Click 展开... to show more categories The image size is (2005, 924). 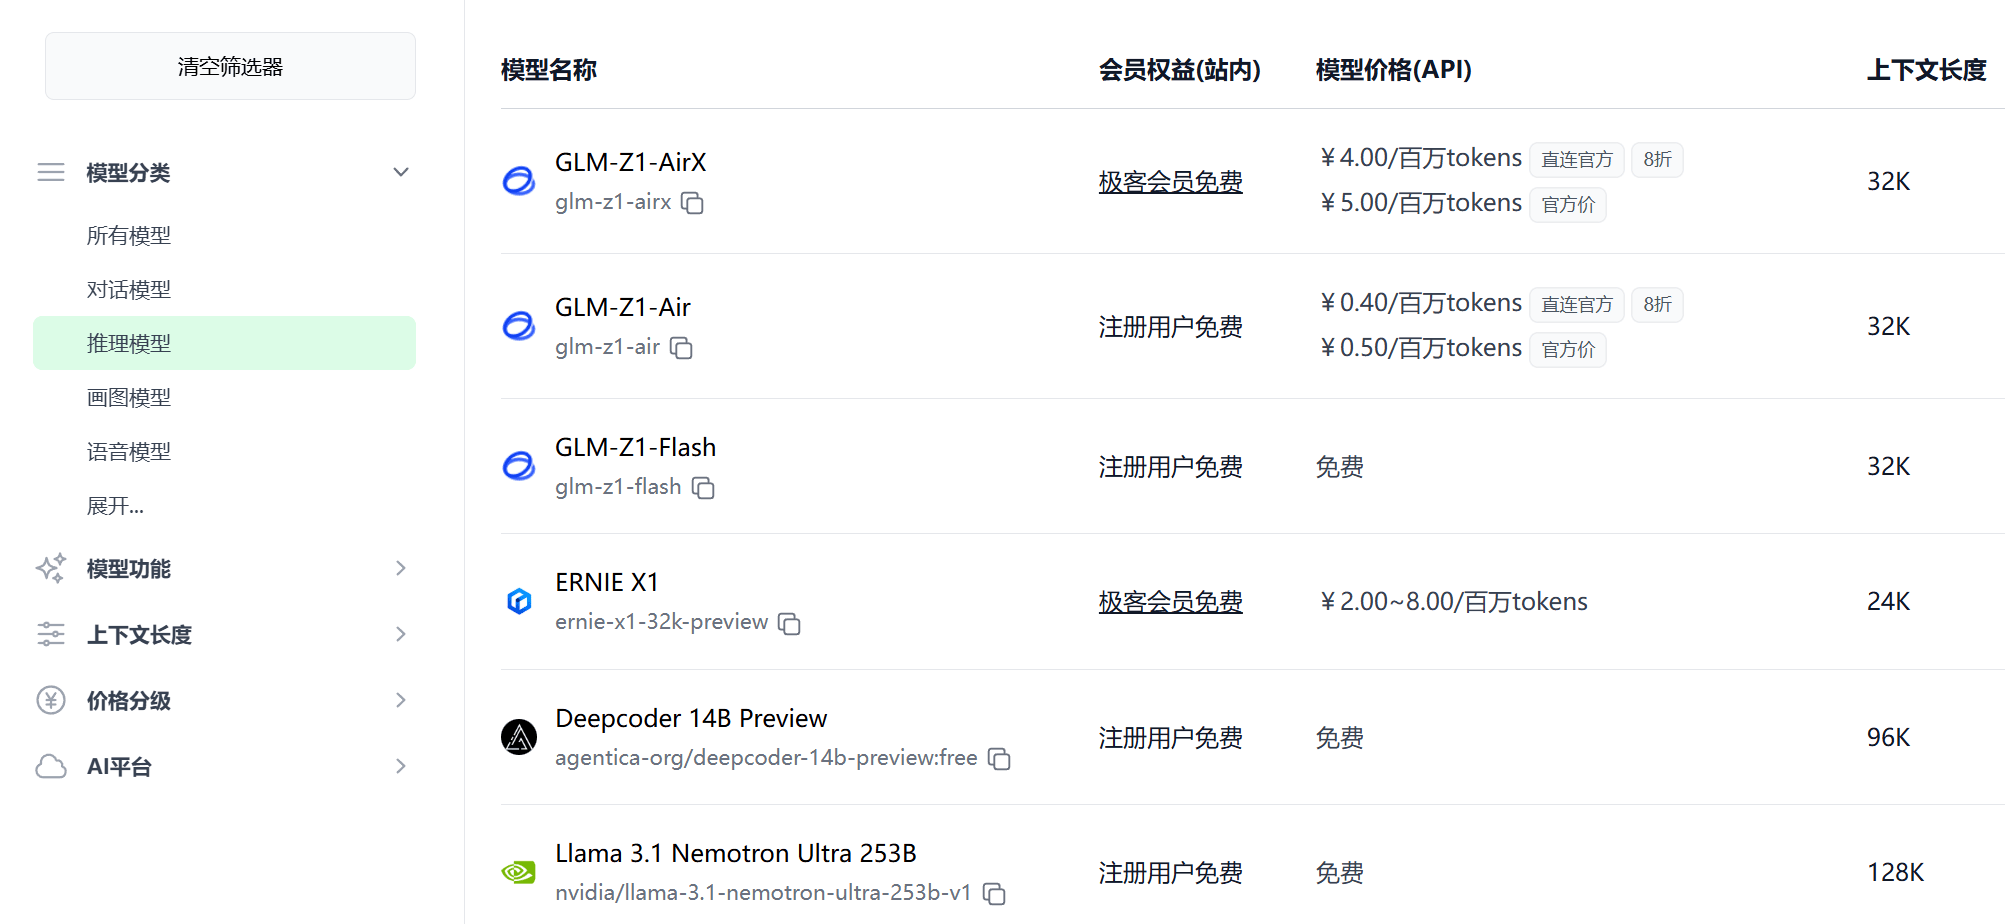[x=115, y=506]
